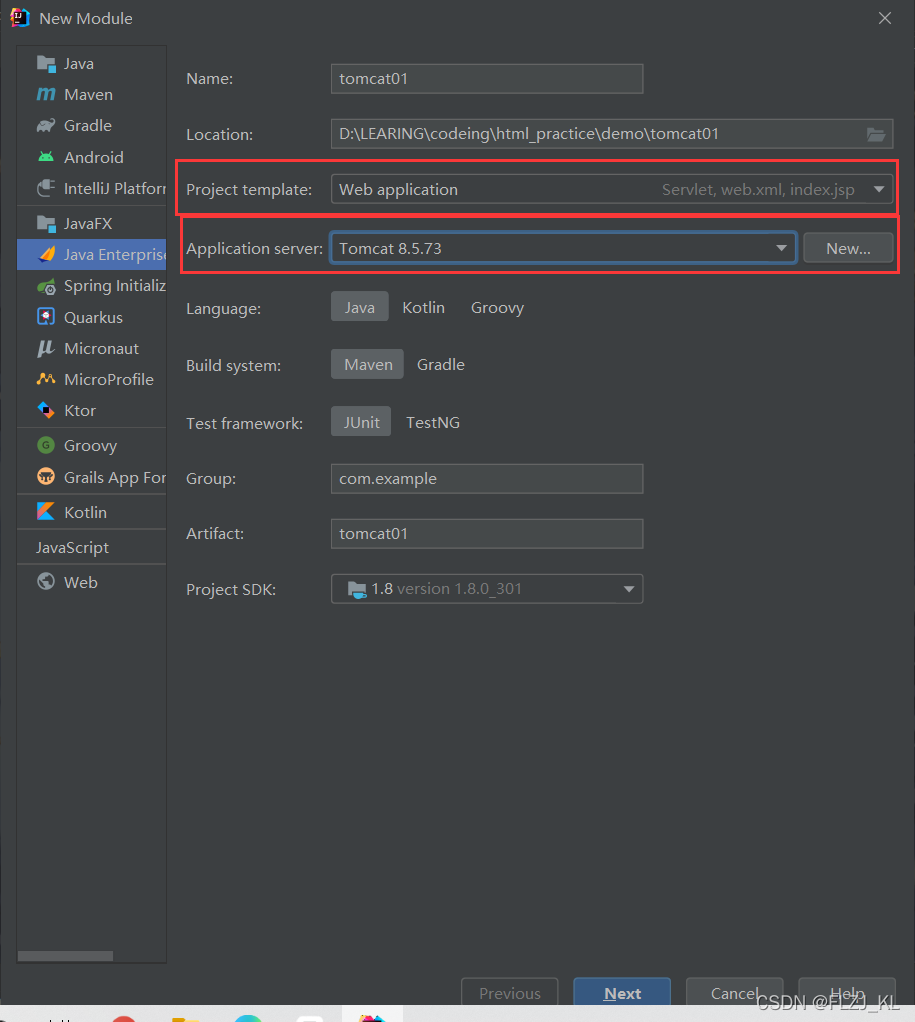Choose Maven build system
Screen dimensions: 915x1022
point(368,364)
